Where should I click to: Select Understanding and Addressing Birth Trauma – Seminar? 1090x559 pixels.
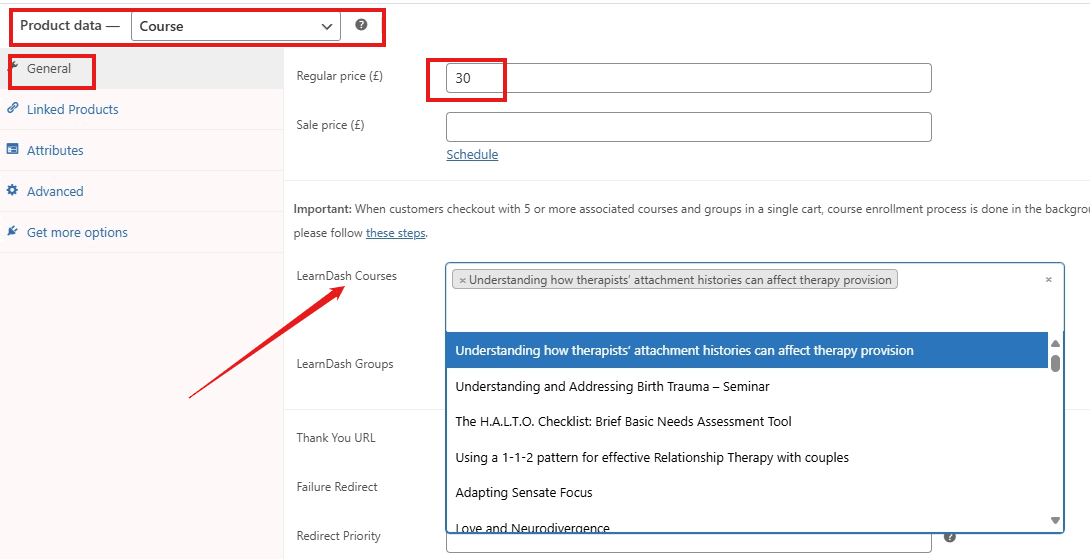coord(747,387)
